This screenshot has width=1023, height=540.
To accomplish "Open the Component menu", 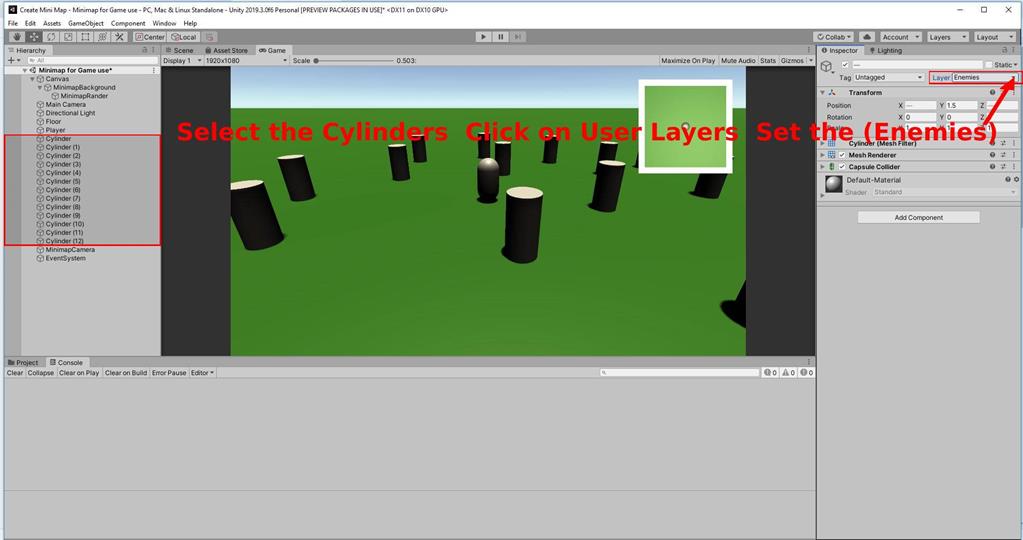I will point(128,23).
